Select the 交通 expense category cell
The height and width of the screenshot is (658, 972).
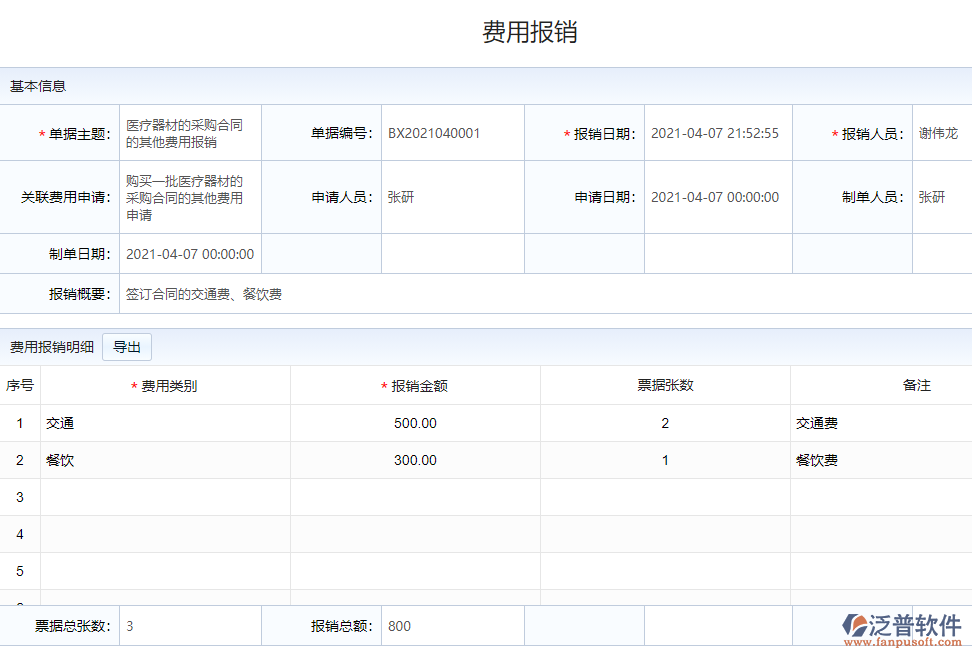point(165,423)
